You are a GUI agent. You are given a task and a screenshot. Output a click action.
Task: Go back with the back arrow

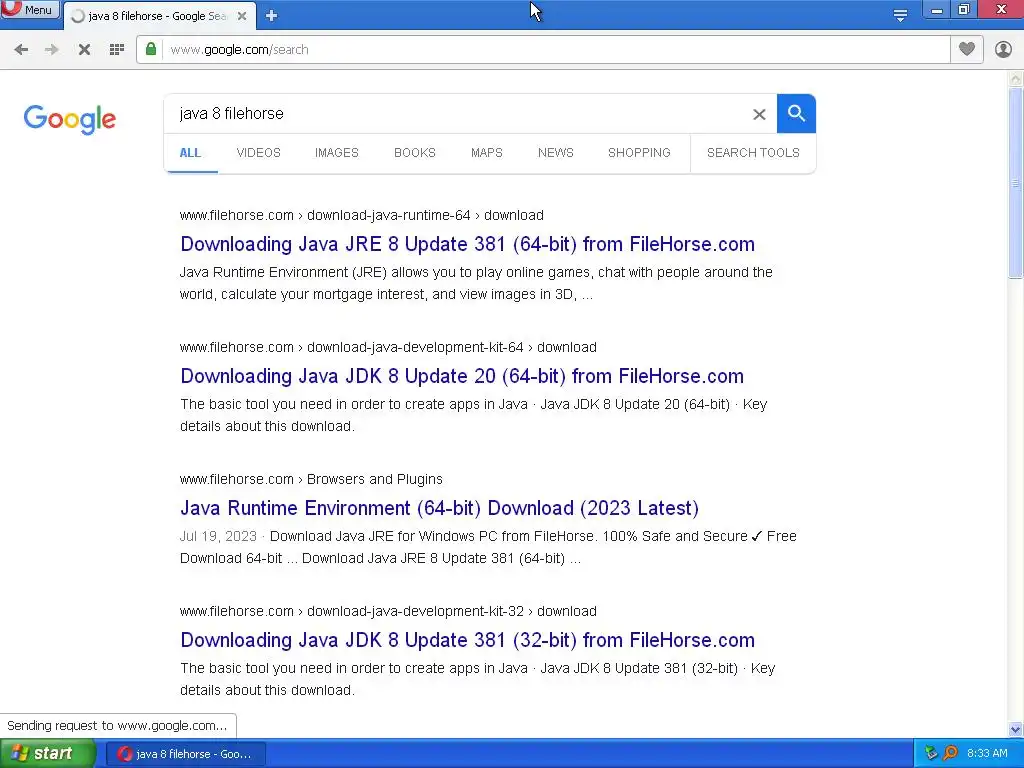click(x=21, y=50)
